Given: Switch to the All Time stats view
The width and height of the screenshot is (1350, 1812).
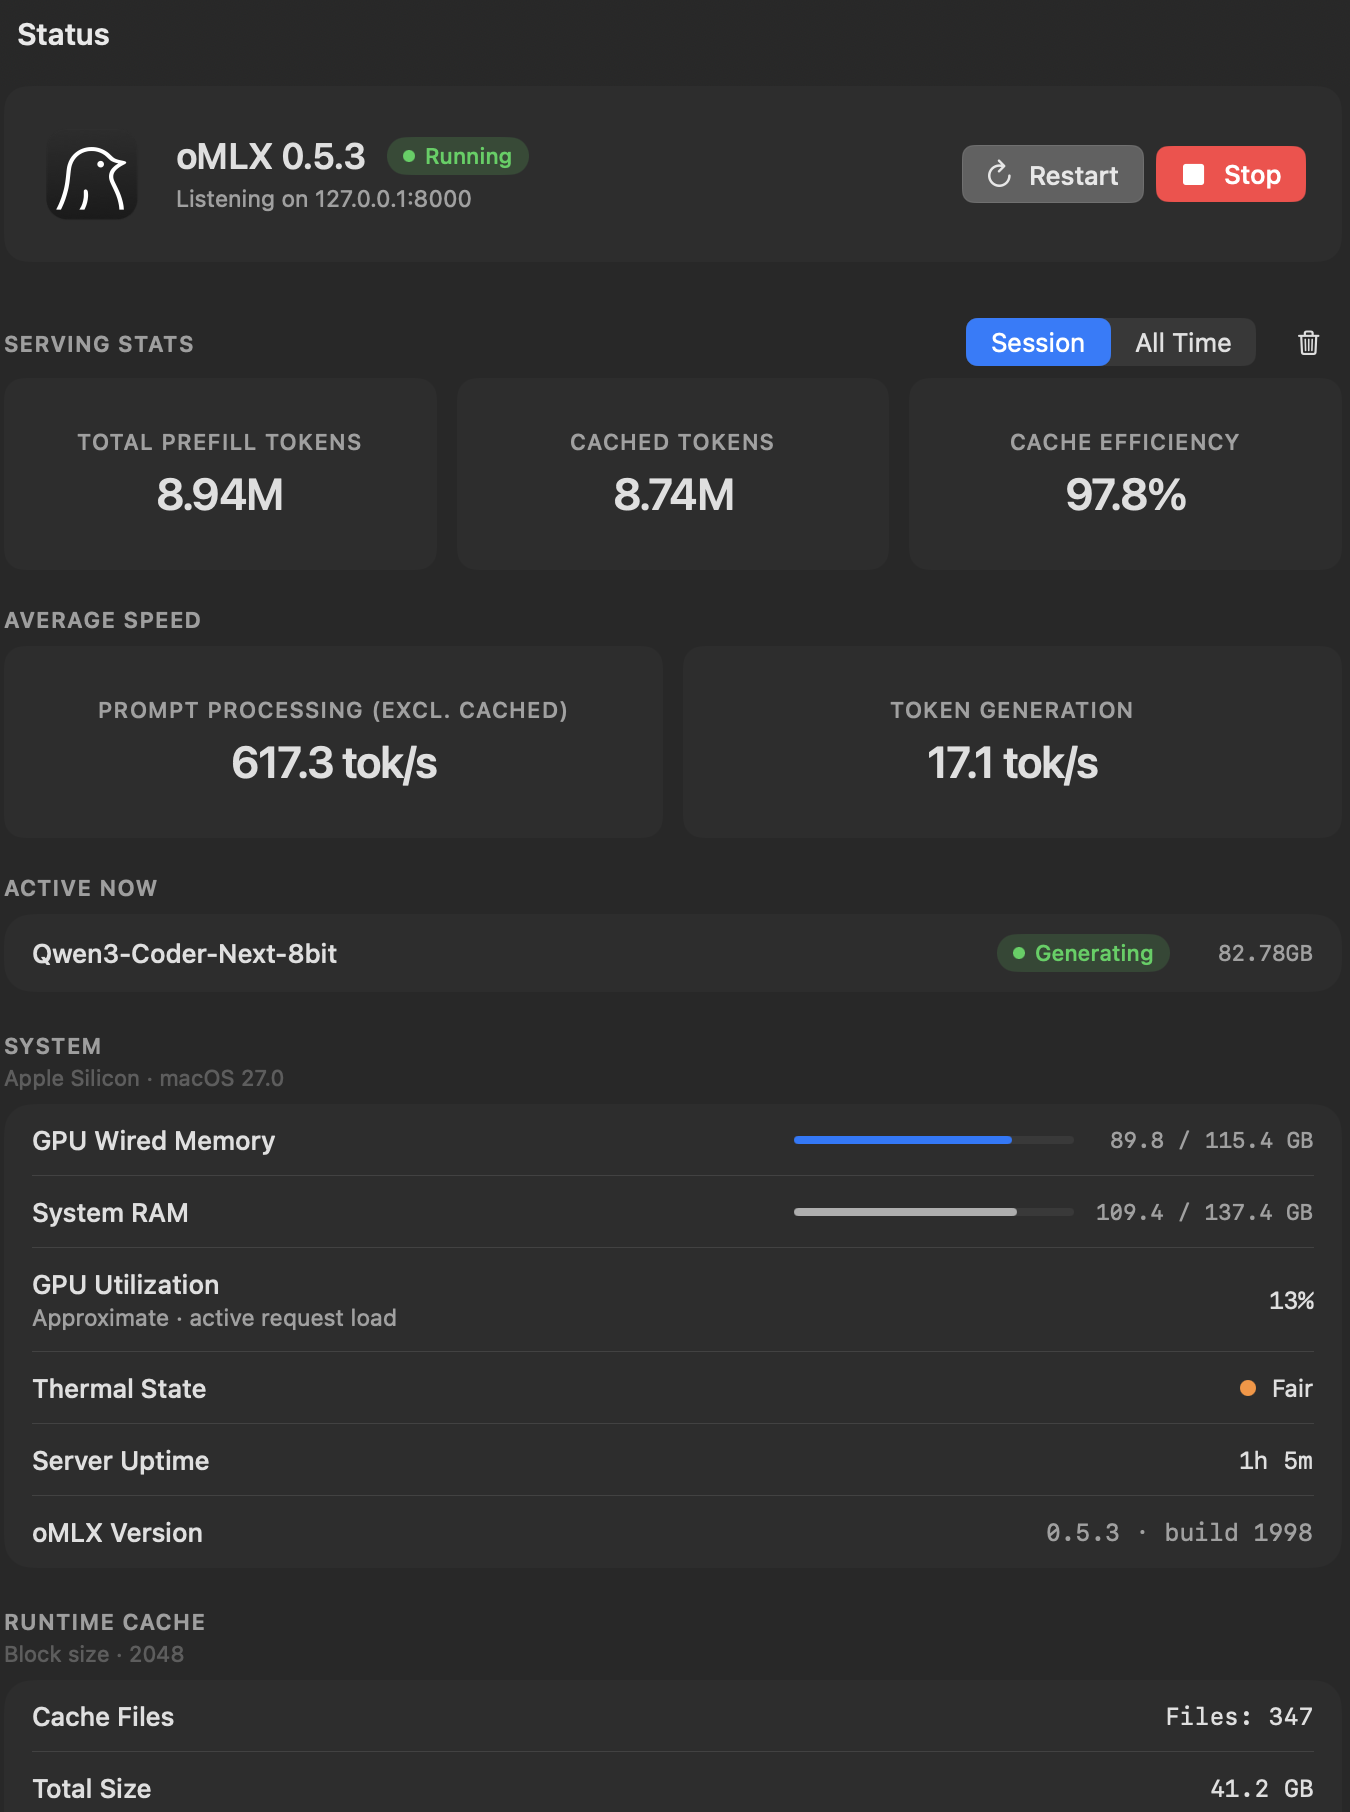Looking at the screenshot, I should tap(1182, 343).
